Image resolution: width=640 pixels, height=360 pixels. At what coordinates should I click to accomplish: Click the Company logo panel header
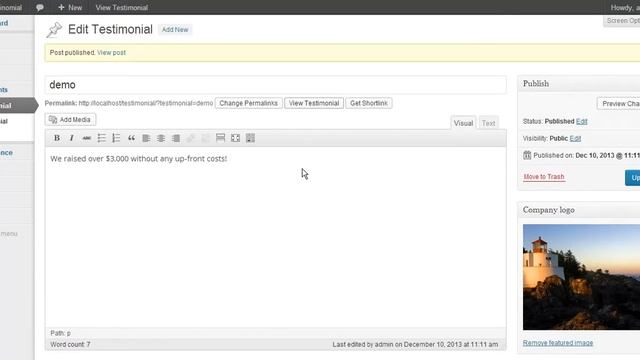579,210
